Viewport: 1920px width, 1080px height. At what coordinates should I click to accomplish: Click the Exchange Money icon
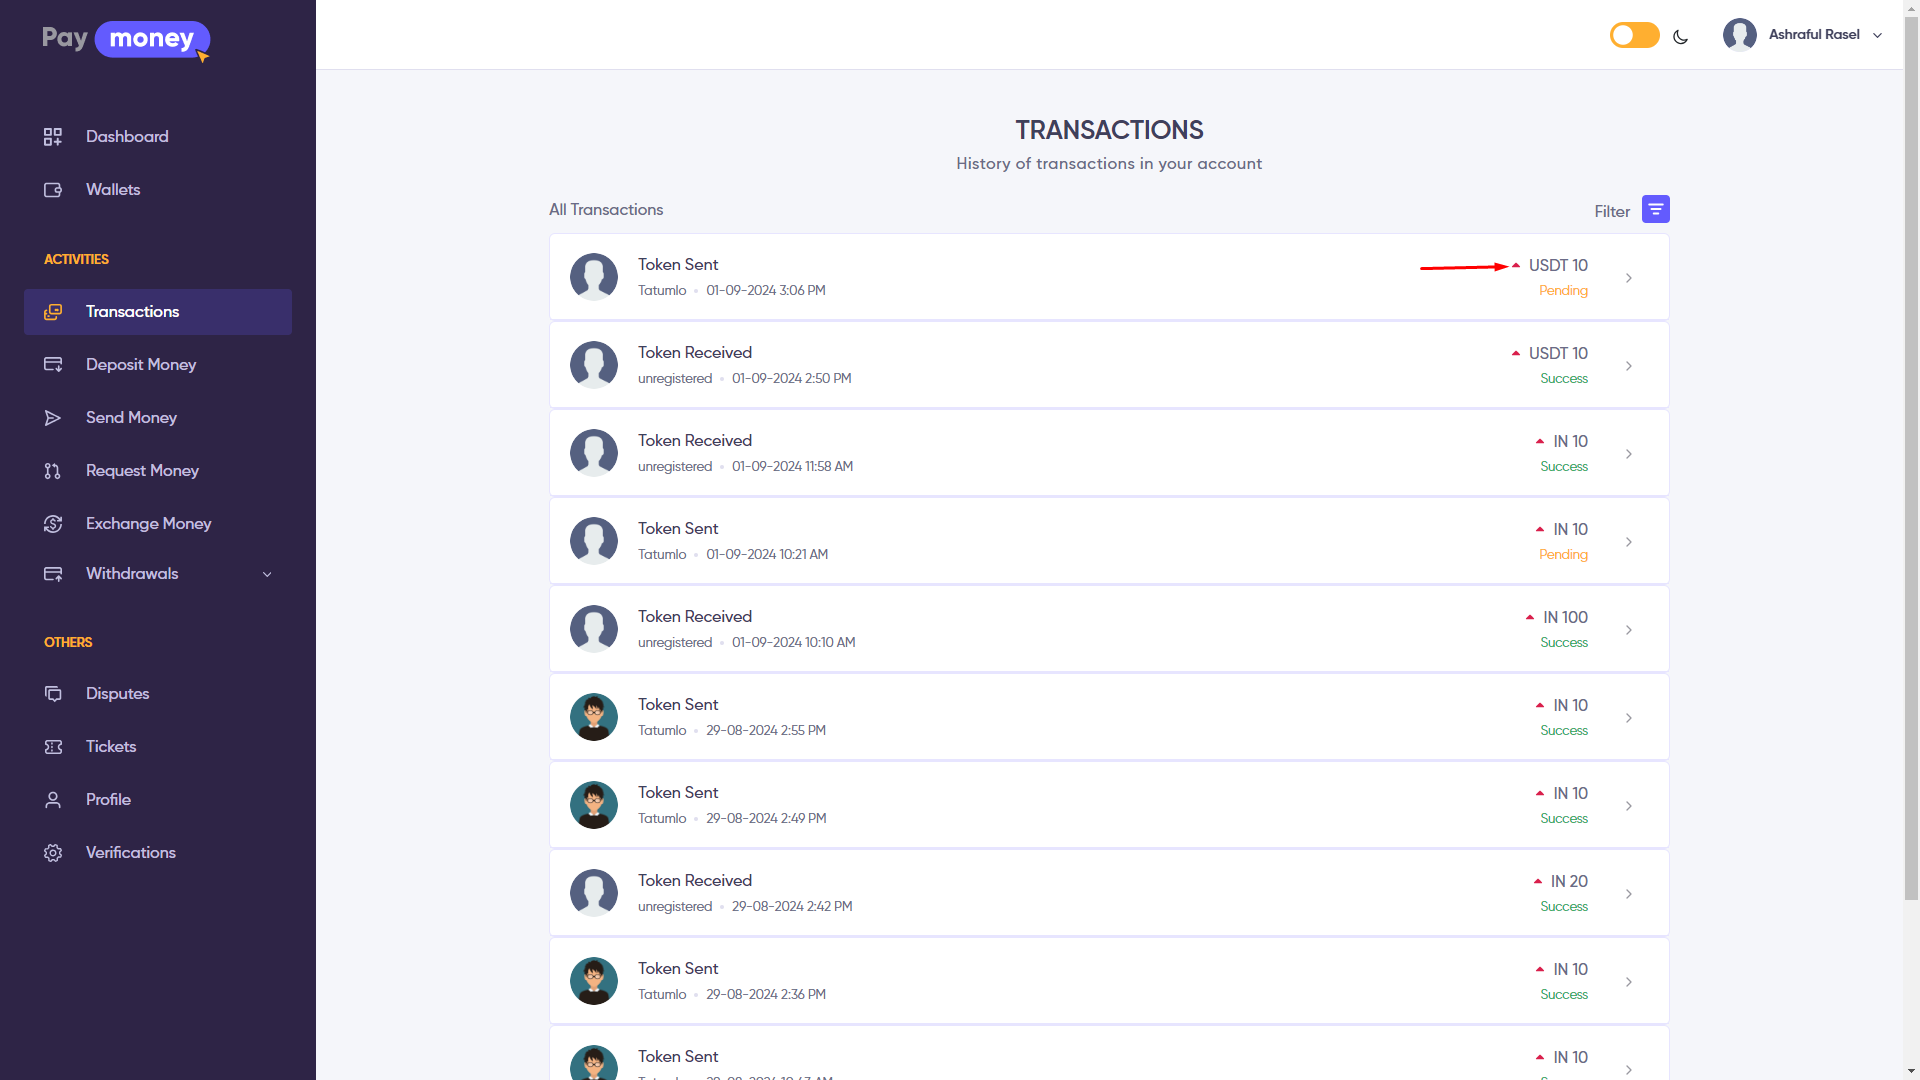click(x=53, y=524)
